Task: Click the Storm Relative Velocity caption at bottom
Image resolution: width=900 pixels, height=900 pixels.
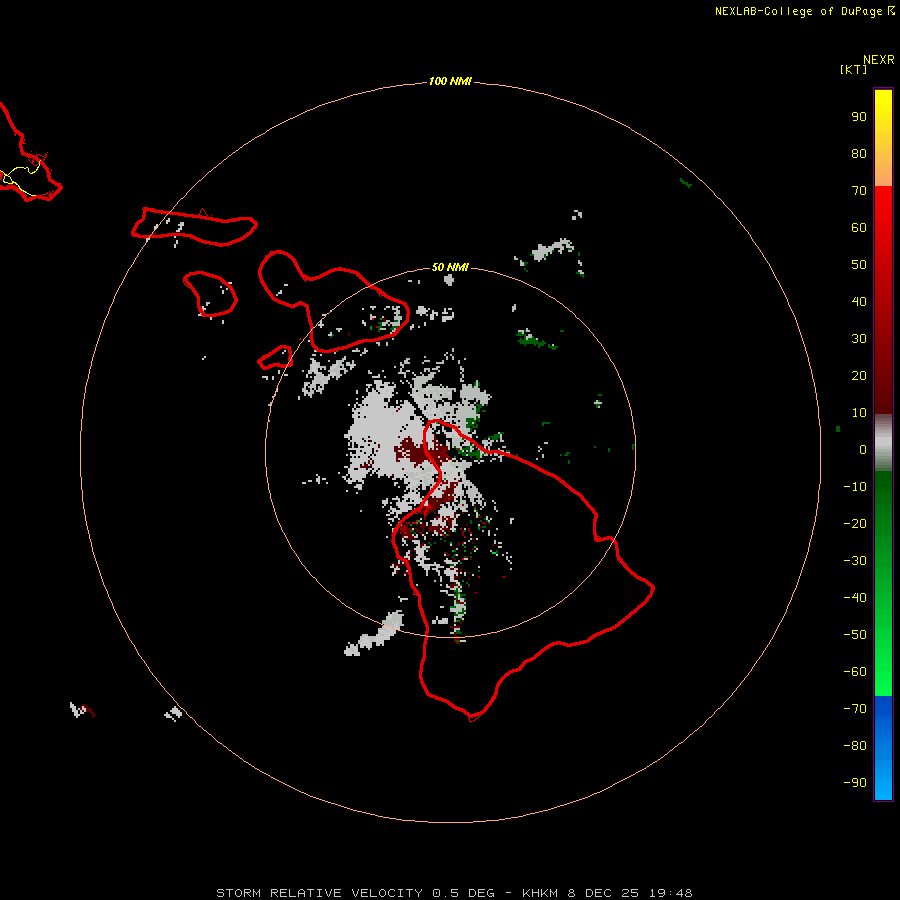Action: coord(454,893)
